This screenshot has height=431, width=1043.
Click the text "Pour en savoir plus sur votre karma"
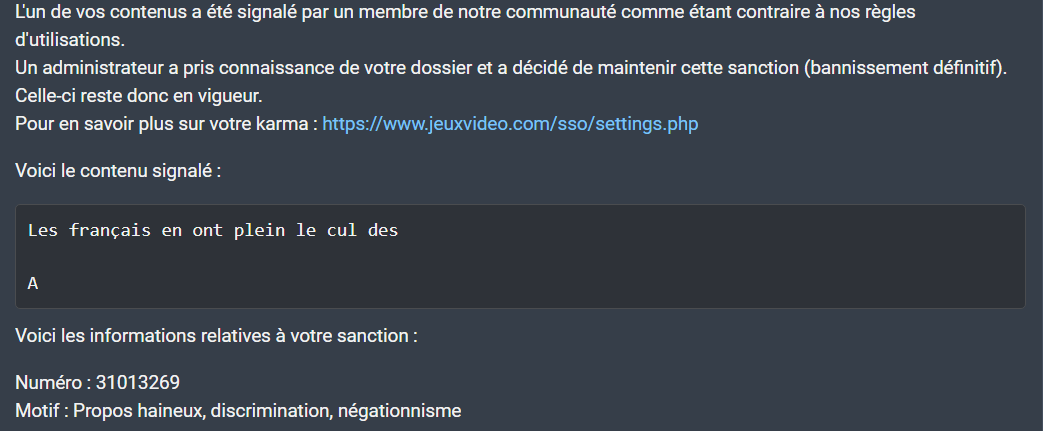[166, 124]
